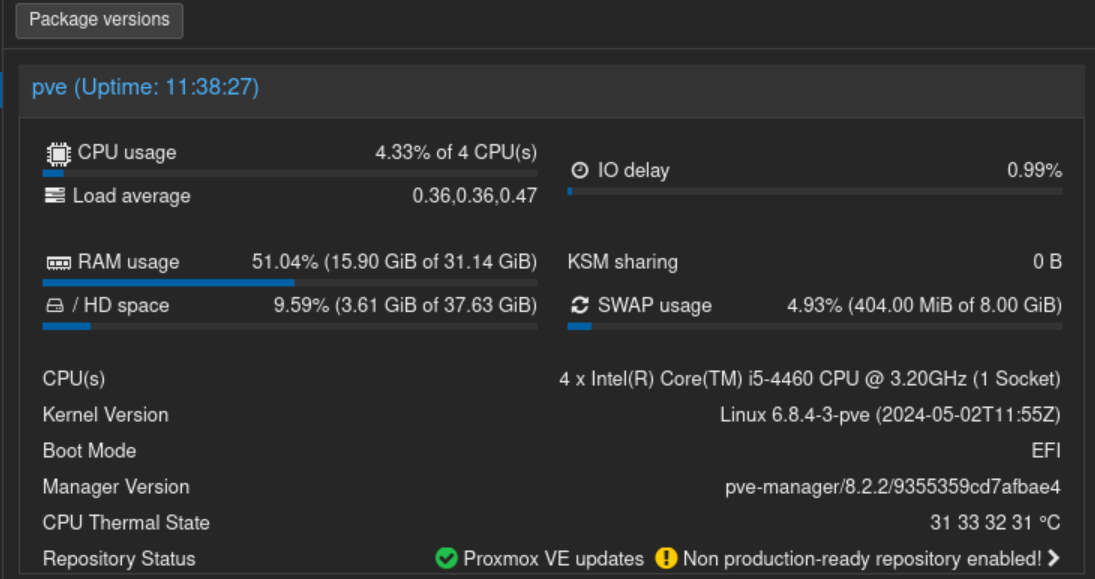
Task: Open the Package versions dialog
Action: point(99,20)
